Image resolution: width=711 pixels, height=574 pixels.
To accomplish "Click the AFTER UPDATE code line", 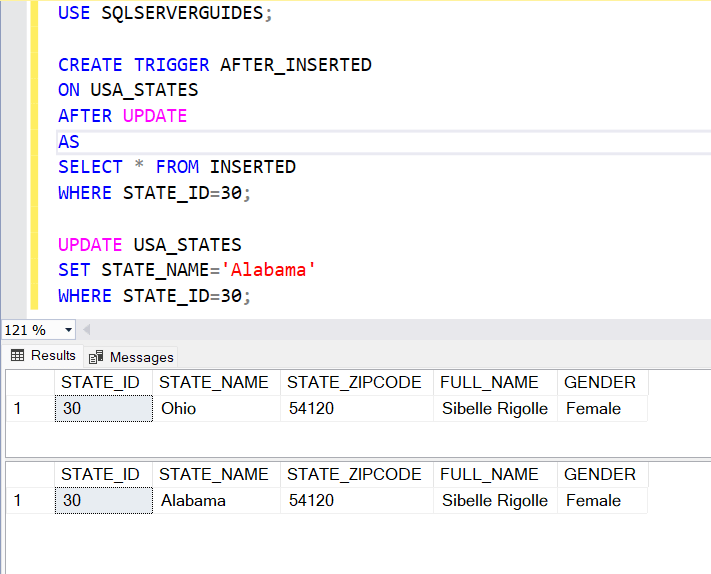I will coord(122,116).
